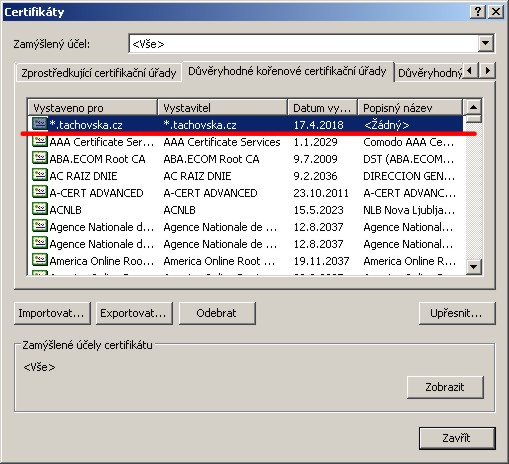Click date 23.10.2011 cell
Image resolution: width=509 pixels, height=464 pixels.
tap(321, 193)
